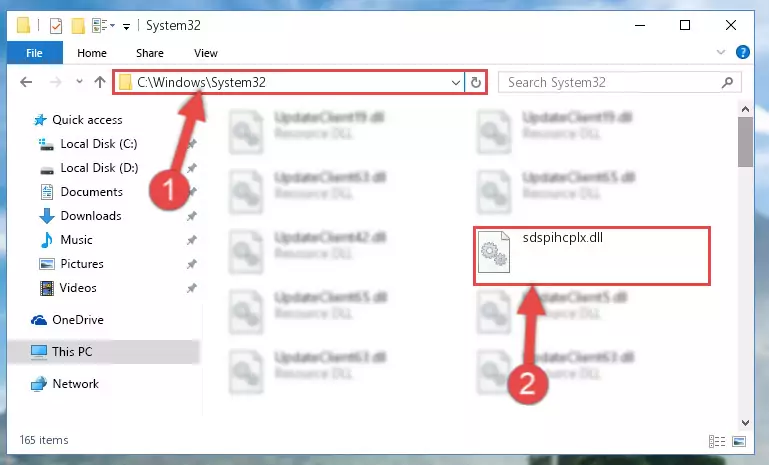Unpin Downloads from Quick access

pos(192,216)
